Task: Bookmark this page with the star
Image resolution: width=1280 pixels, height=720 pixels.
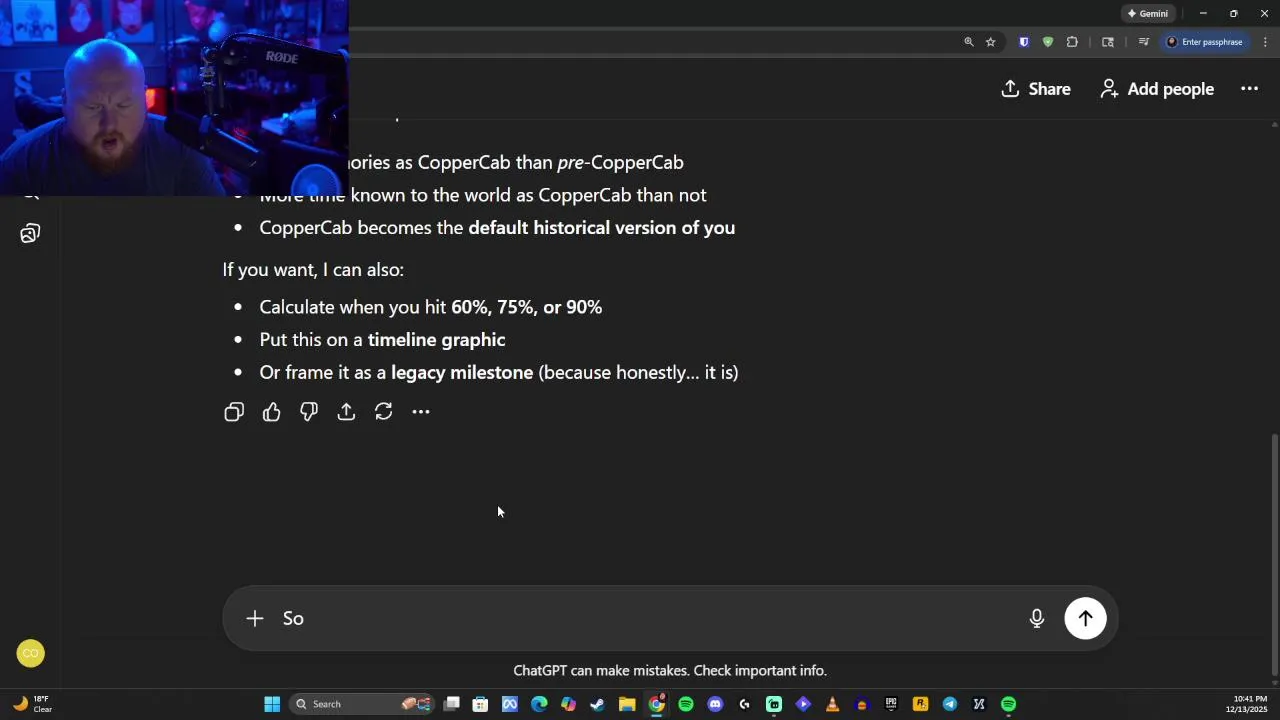Action: [x=990, y=42]
